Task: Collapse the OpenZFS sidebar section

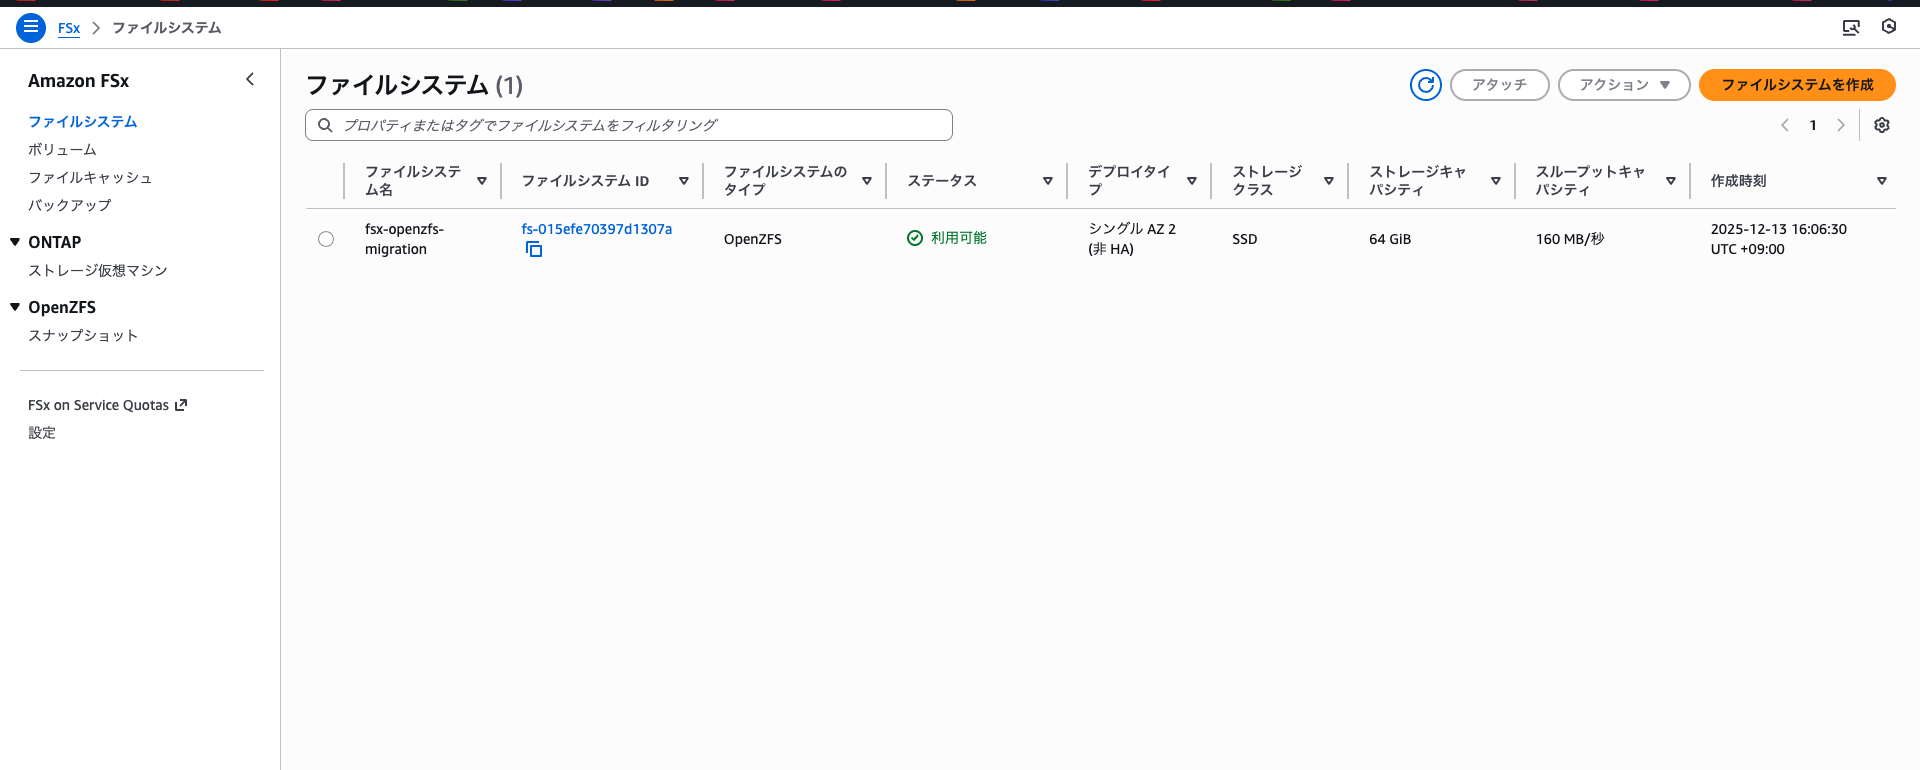Action: pos(15,307)
